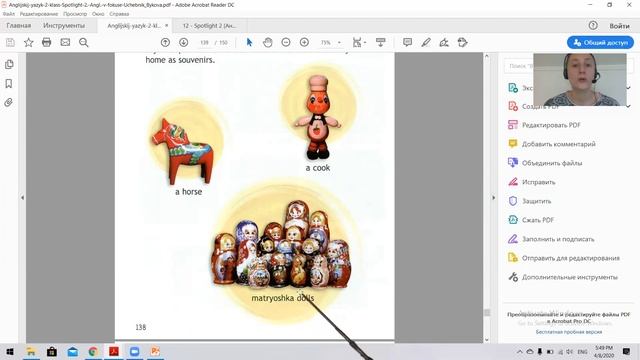This screenshot has height=360, width=640.
Task: Open the Сжать PDF tool
Action: click(538, 220)
